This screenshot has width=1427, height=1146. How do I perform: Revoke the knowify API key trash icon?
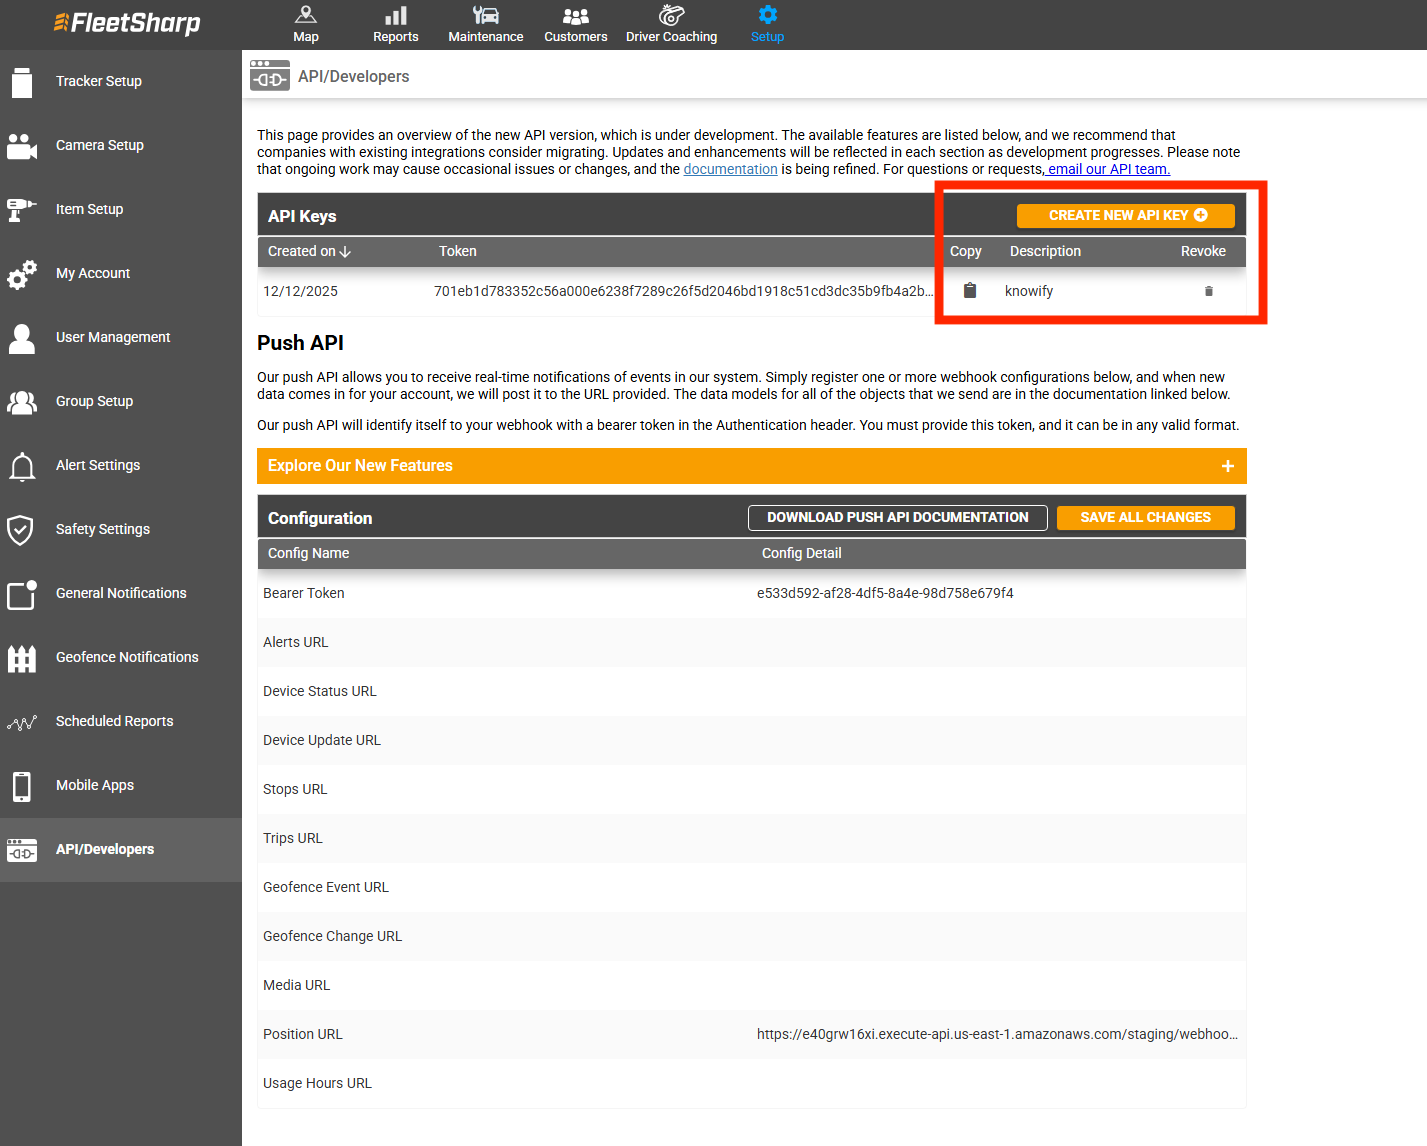click(1208, 291)
